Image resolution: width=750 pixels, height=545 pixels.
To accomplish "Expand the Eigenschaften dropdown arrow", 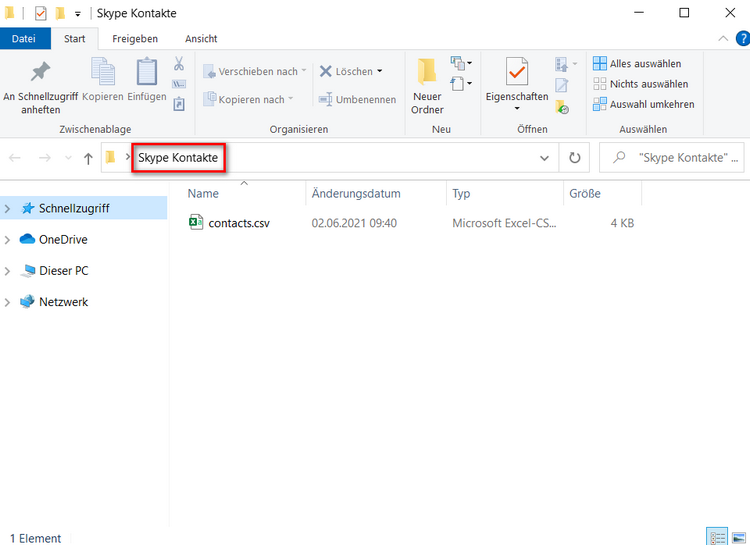I will click(517, 109).
